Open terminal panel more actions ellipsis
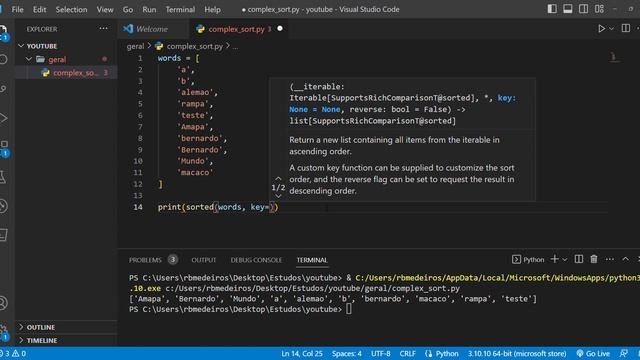 pos(609,259)
